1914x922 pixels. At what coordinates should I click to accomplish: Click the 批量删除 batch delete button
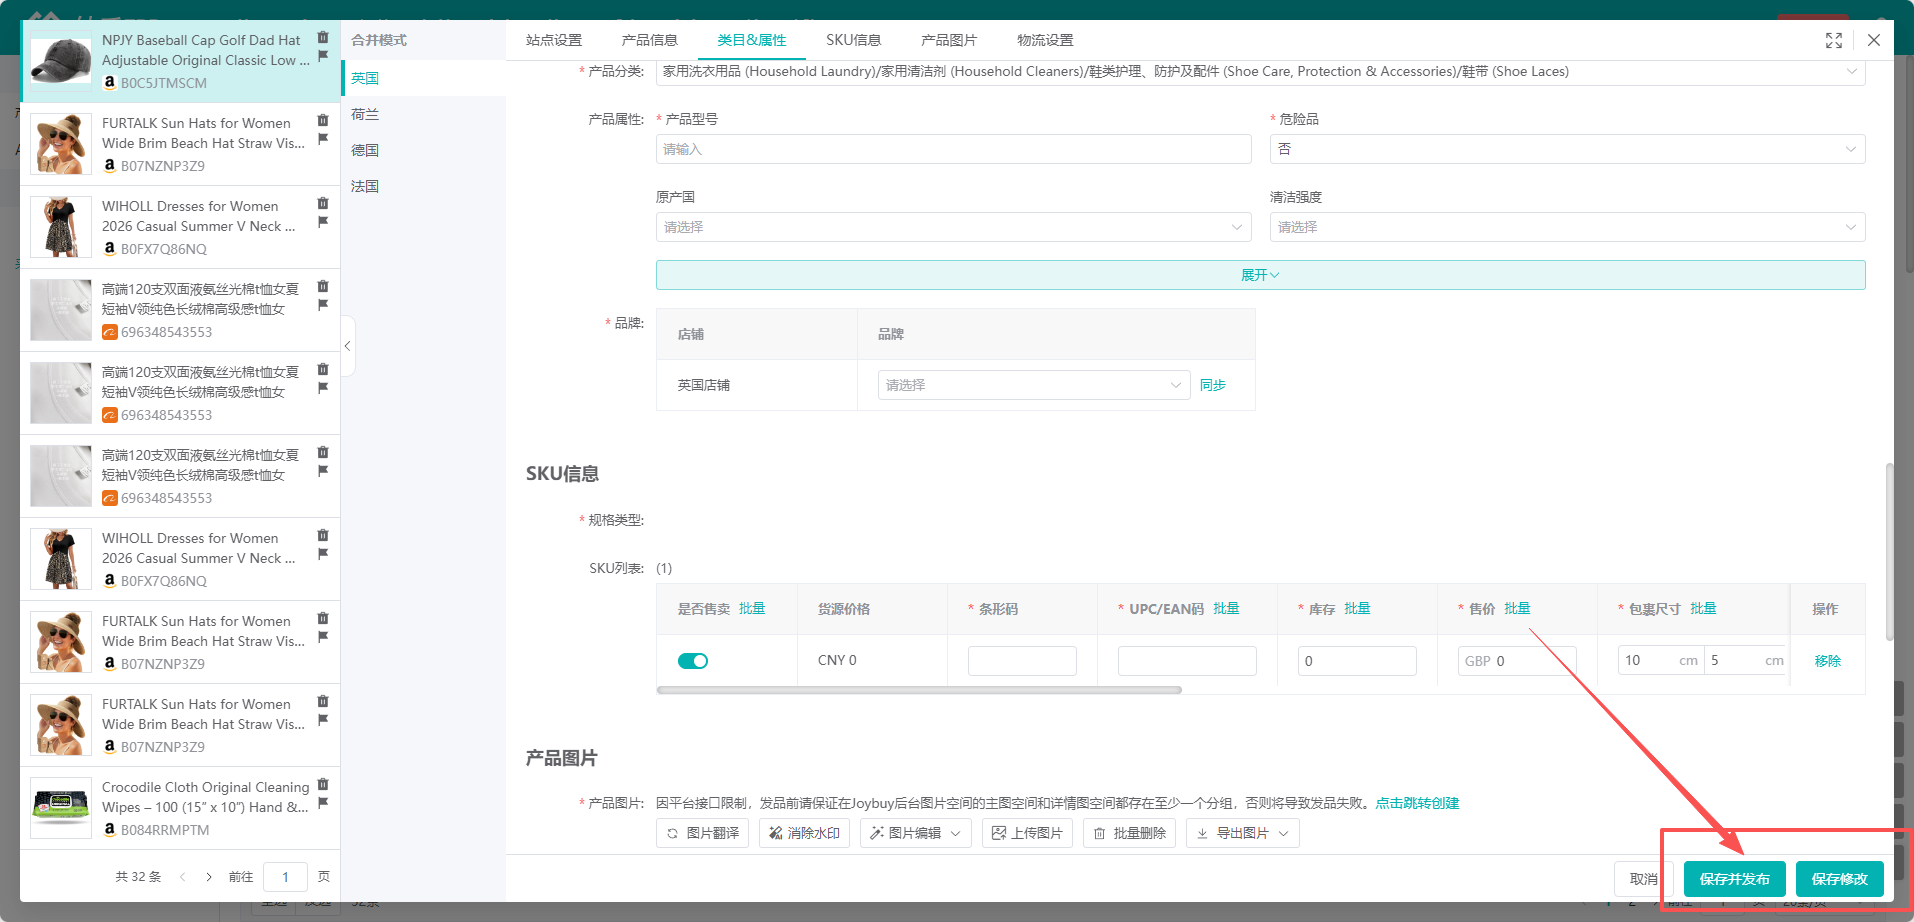[1129, 833]
